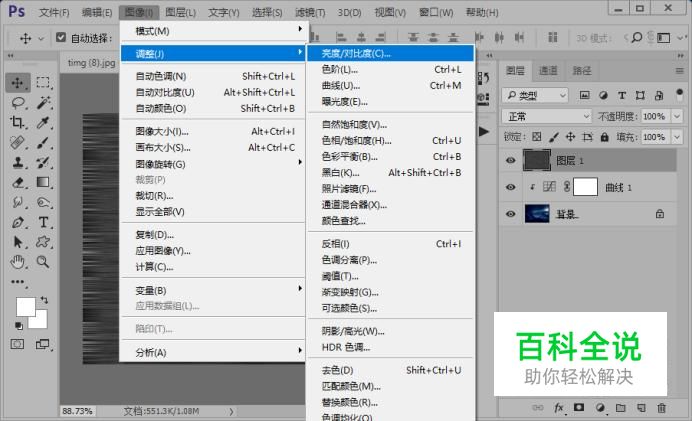Hide the 曲线 1 adjustment layer
The height and width of the screenshot is (421, 692).
(511, 187)
